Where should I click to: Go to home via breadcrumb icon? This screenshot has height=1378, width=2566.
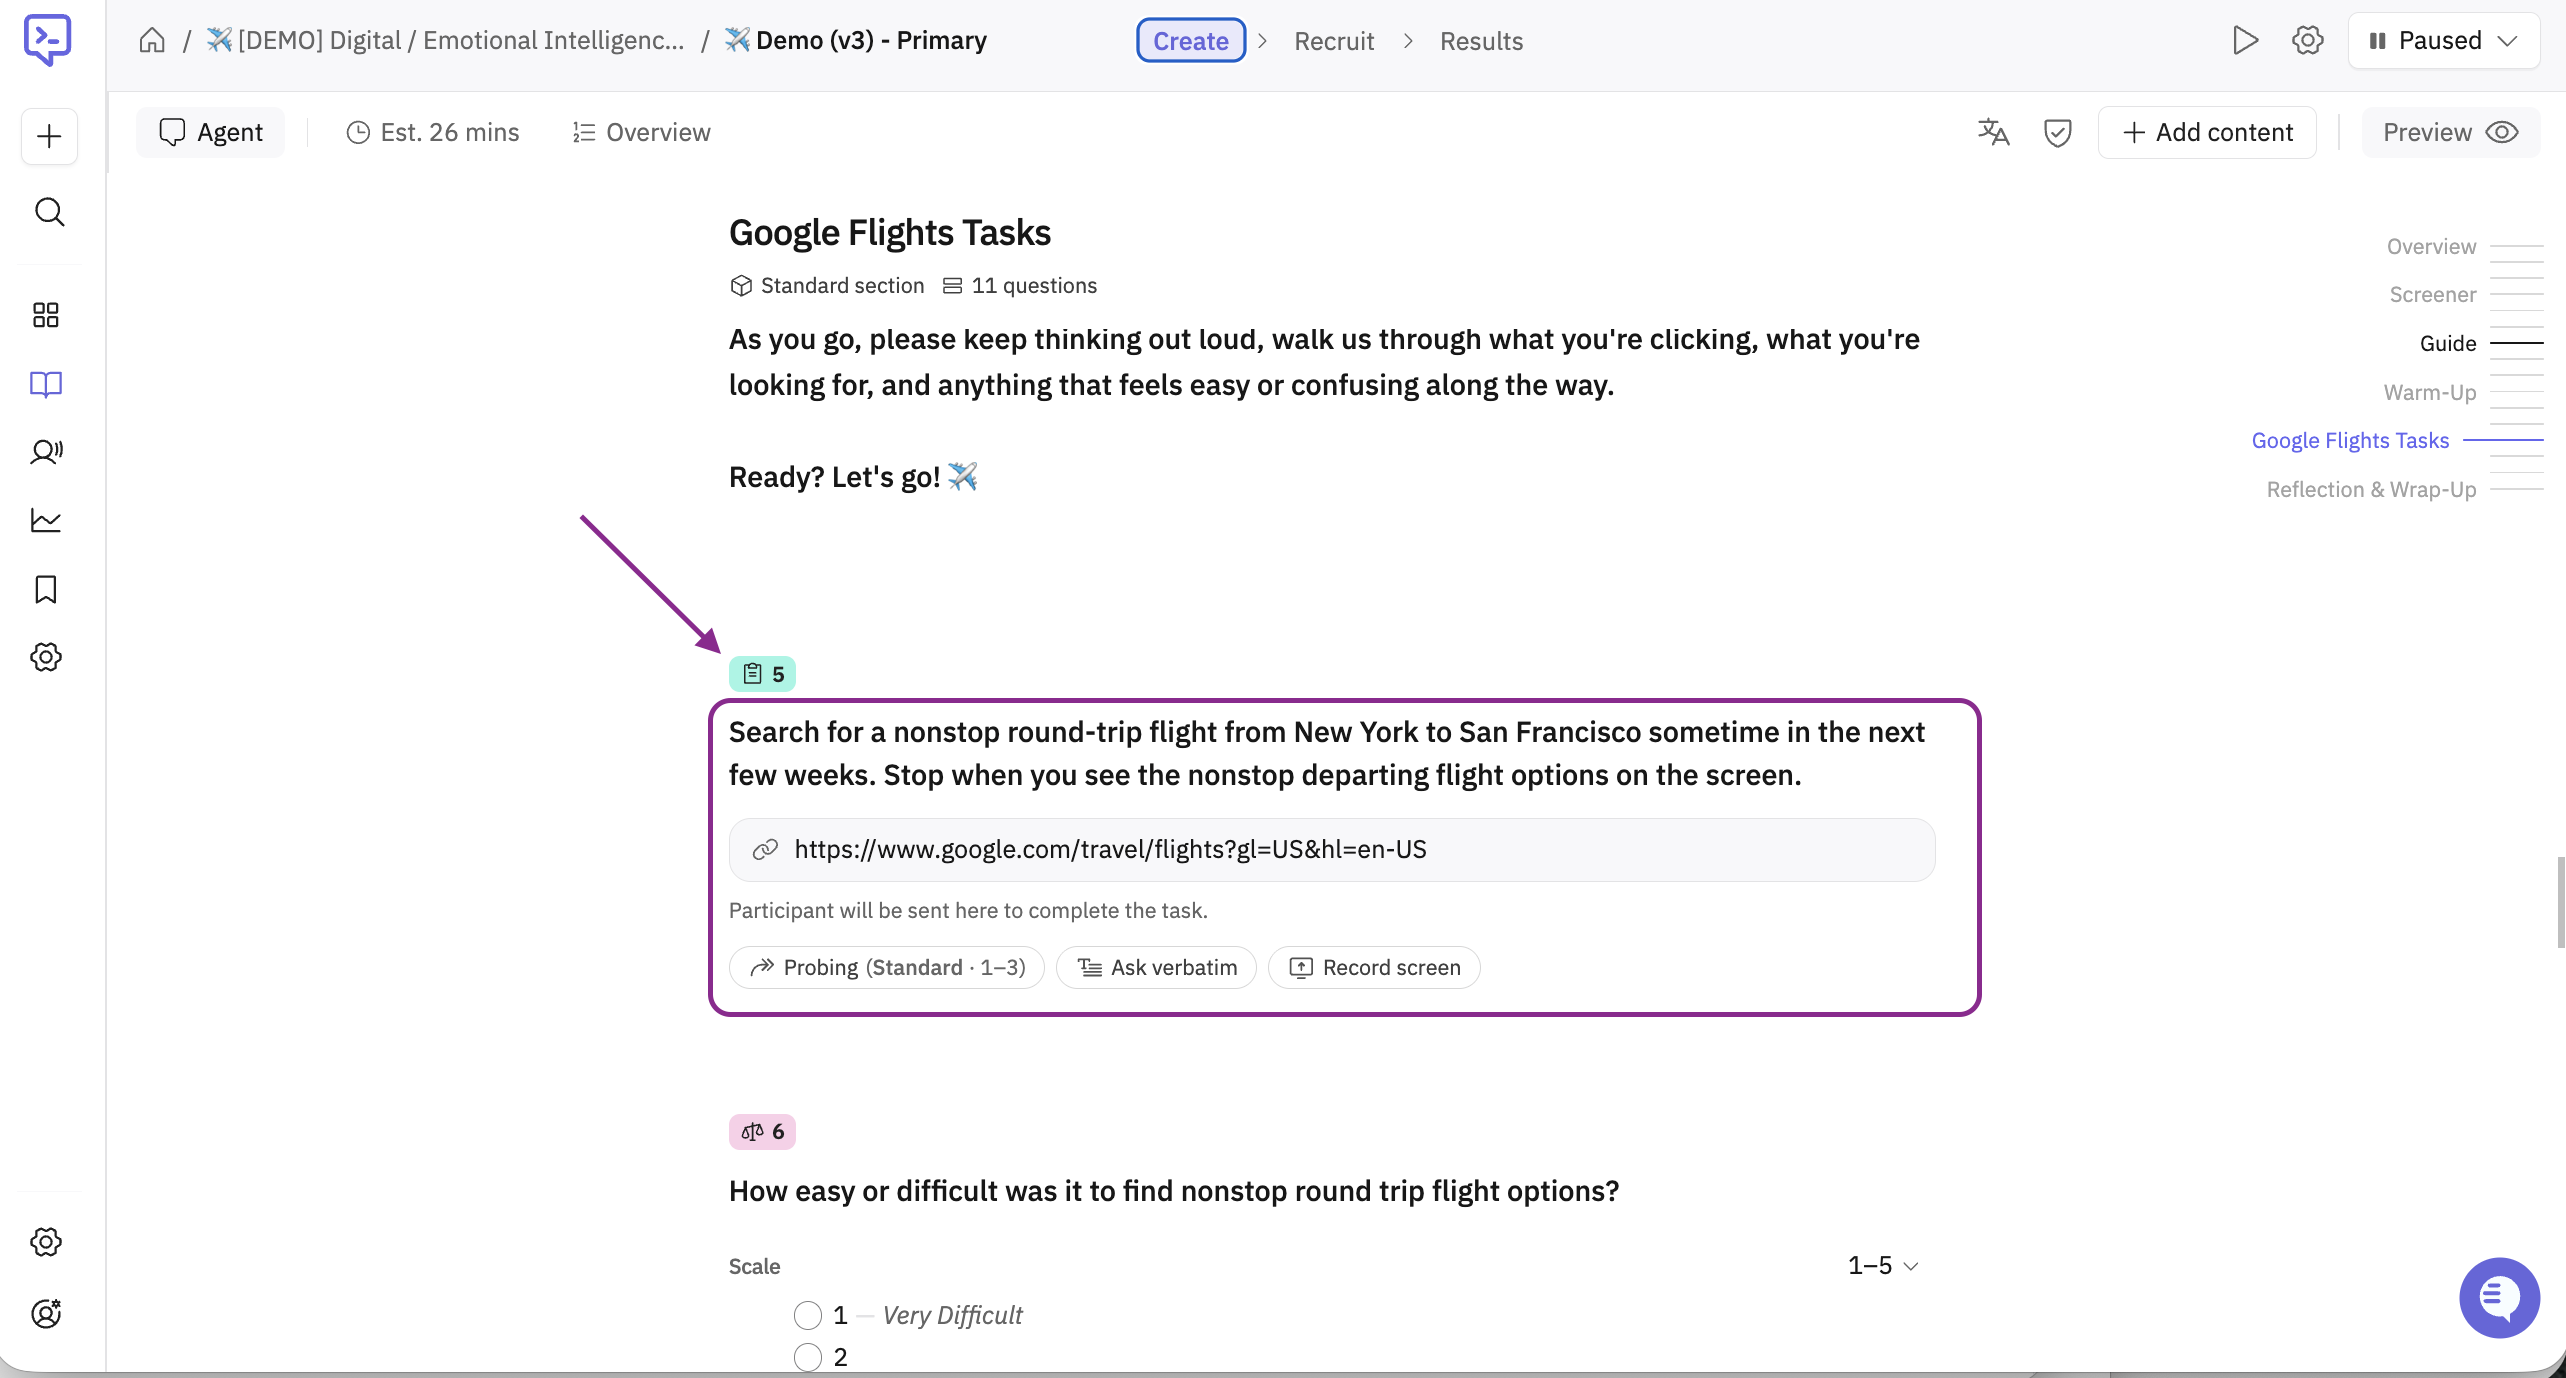pos(152,40)
